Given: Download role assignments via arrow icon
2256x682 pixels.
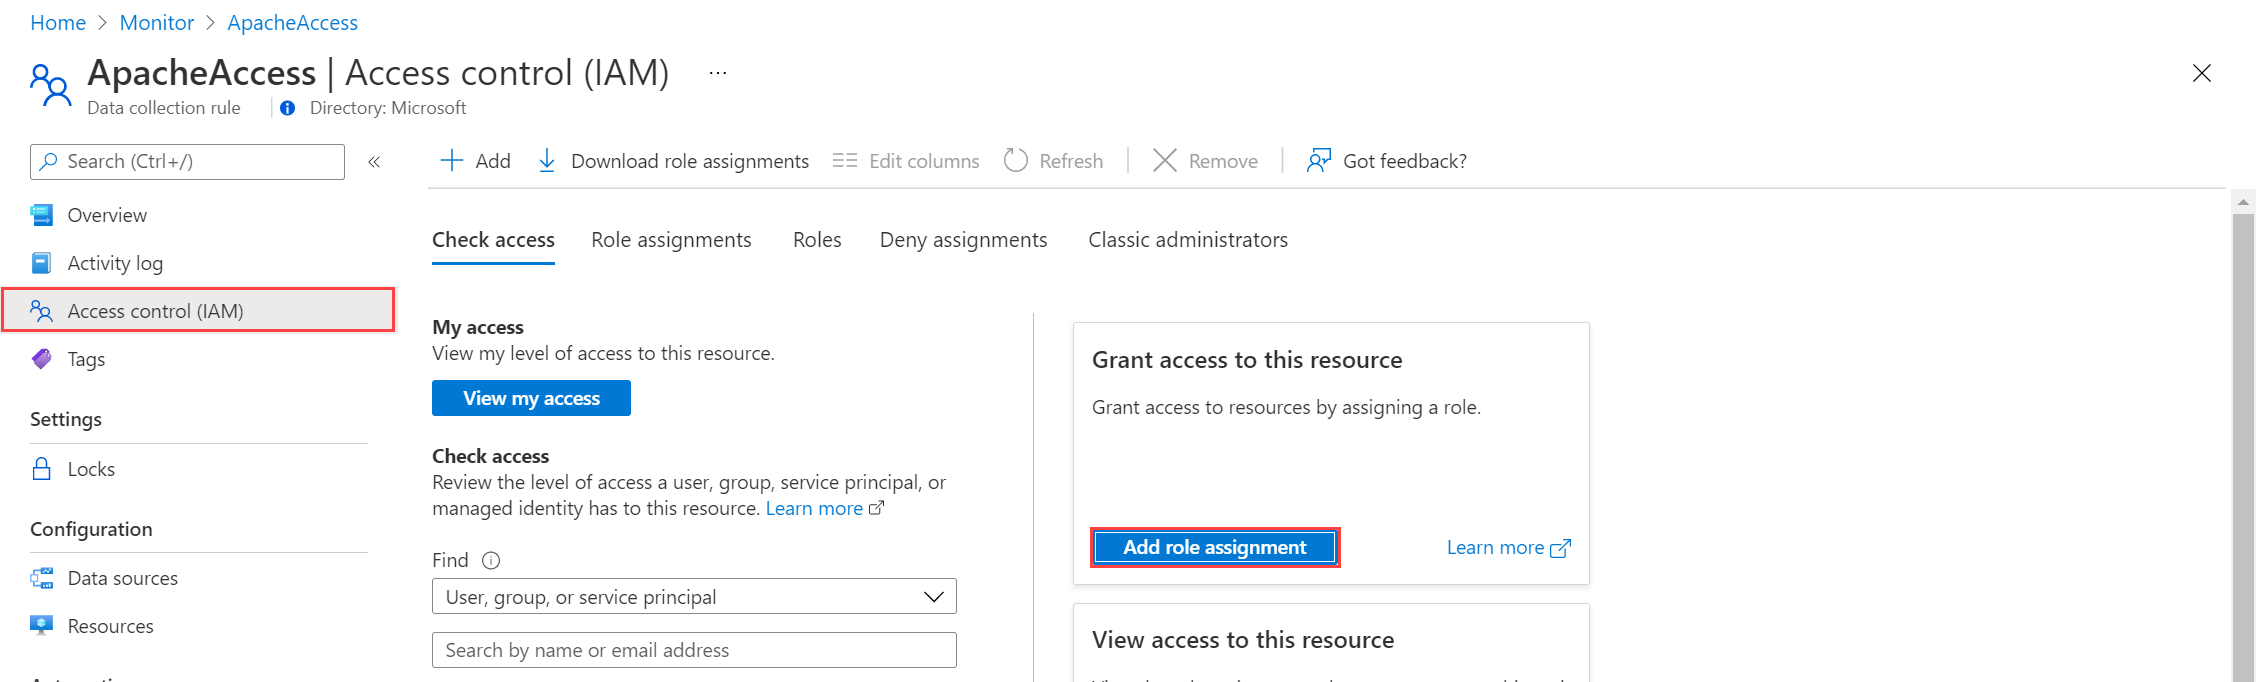Looking at the screenshot, I should pos(547,161).
